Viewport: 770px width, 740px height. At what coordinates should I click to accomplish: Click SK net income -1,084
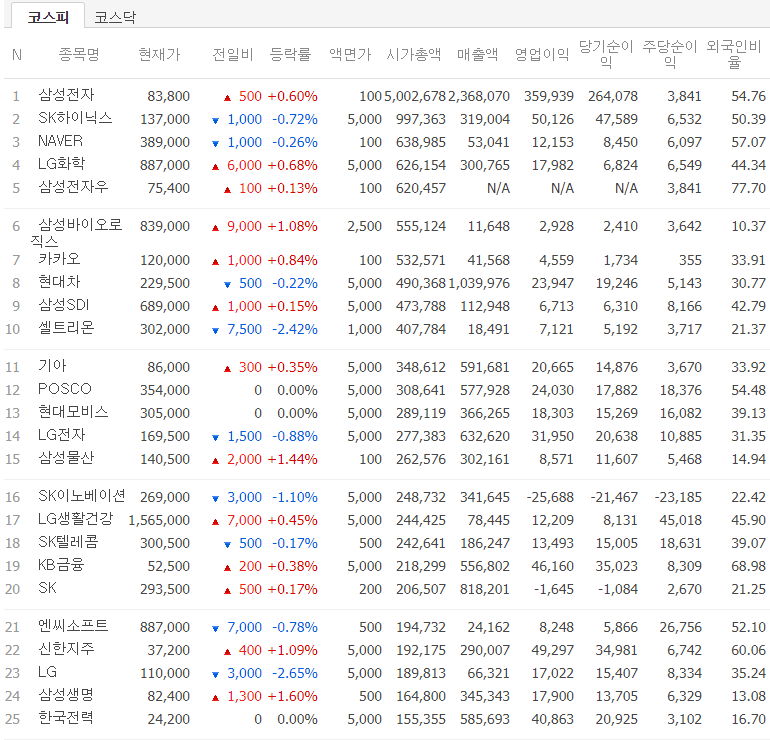pos(616,589)
